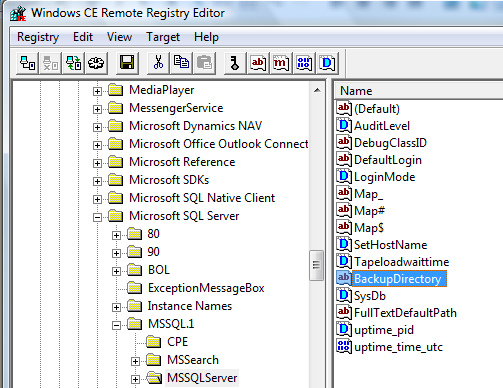The height and width of the screenshot is (388, 503).
Task: Click the DWORD icon beside SysDb
Action: click(x=344, y=295)
